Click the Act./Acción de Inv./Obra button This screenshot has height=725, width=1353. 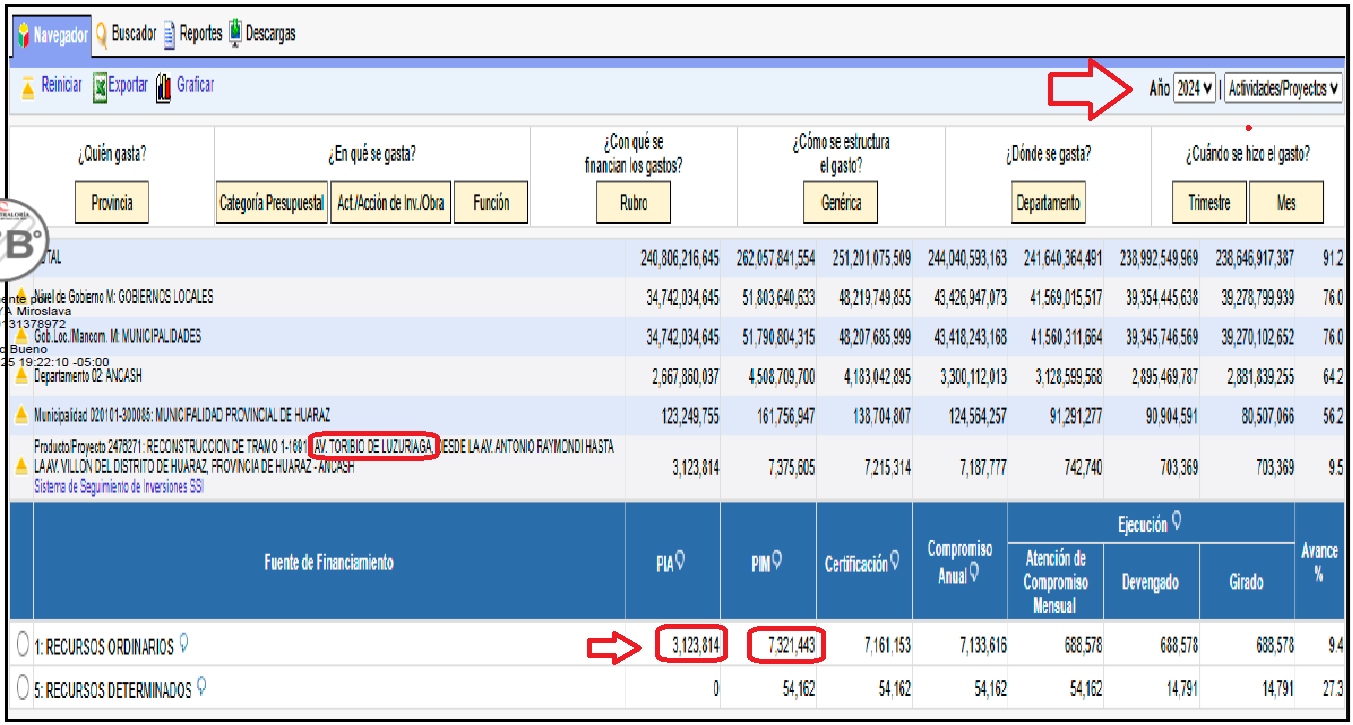[x=391, y=203]
